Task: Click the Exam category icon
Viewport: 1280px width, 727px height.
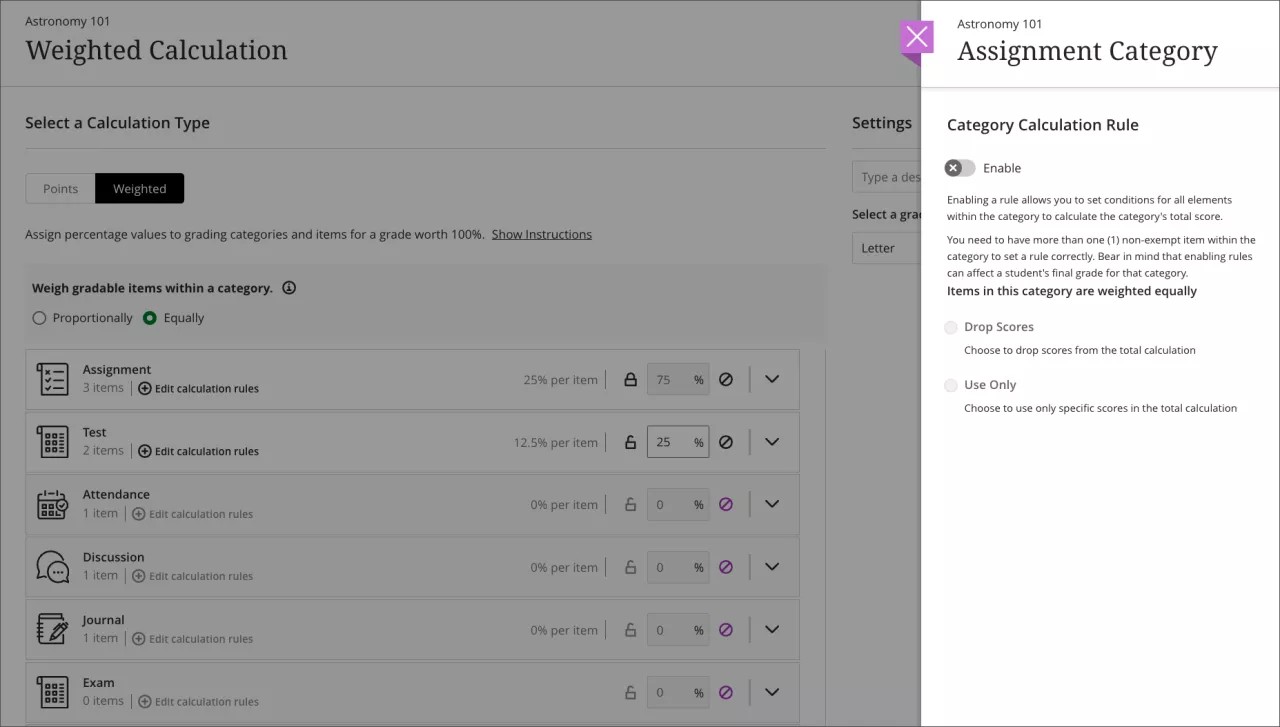Action: pos(53,691)
